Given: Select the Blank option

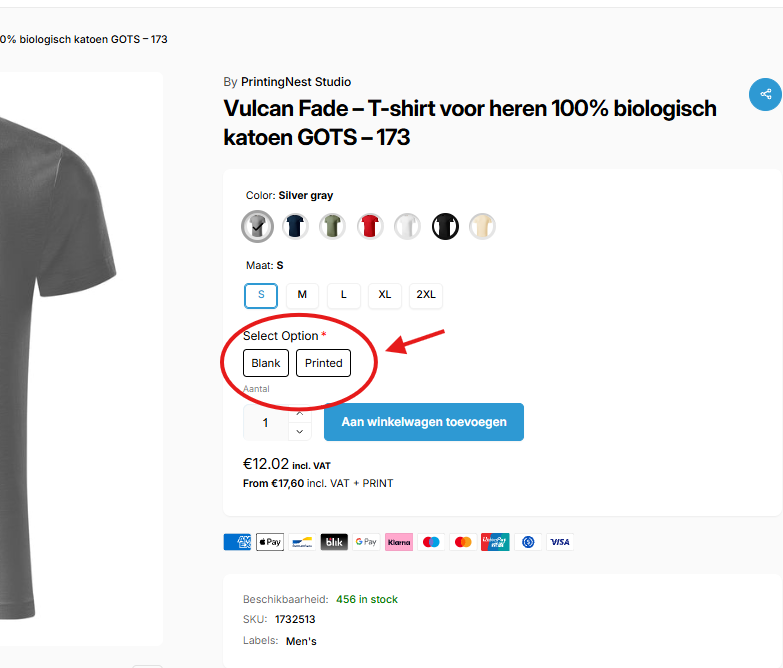Looking at the screenshot, I should click(x=266, y=363).
